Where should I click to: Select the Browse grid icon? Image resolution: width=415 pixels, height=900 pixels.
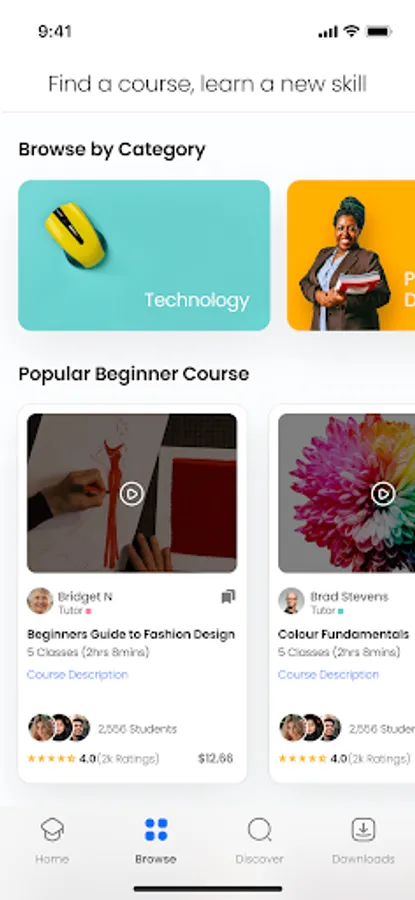[x=156, y=829]
